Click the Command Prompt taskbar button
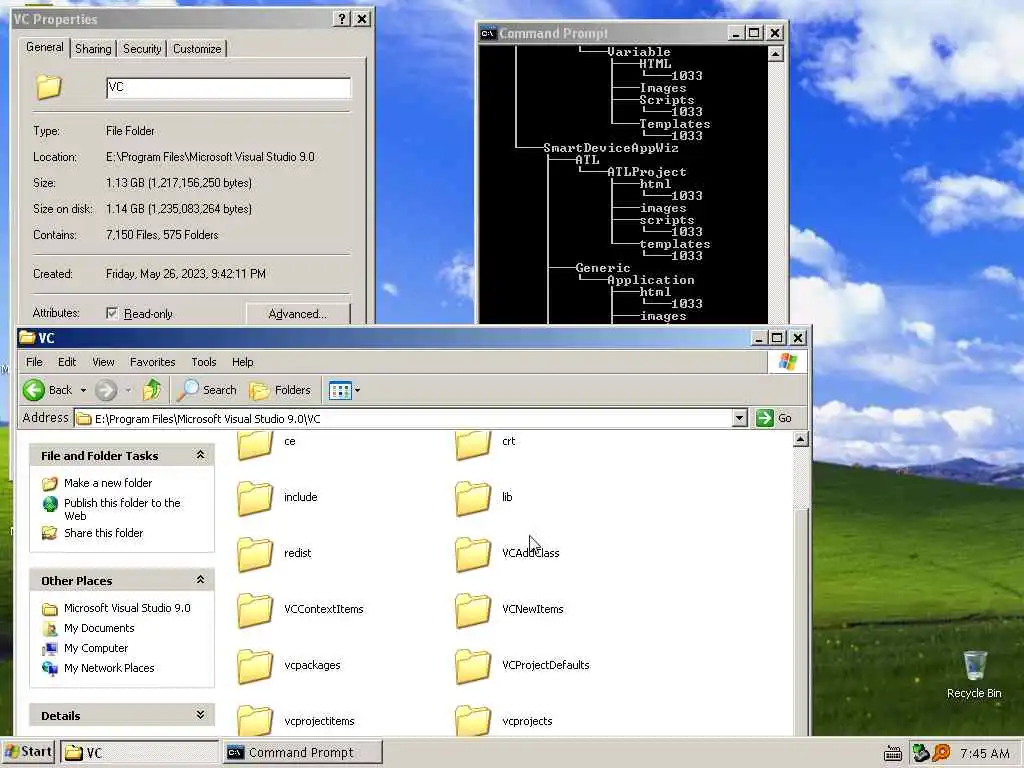The width and height of the screenshot is (1024, 768). tap(302, 753)
